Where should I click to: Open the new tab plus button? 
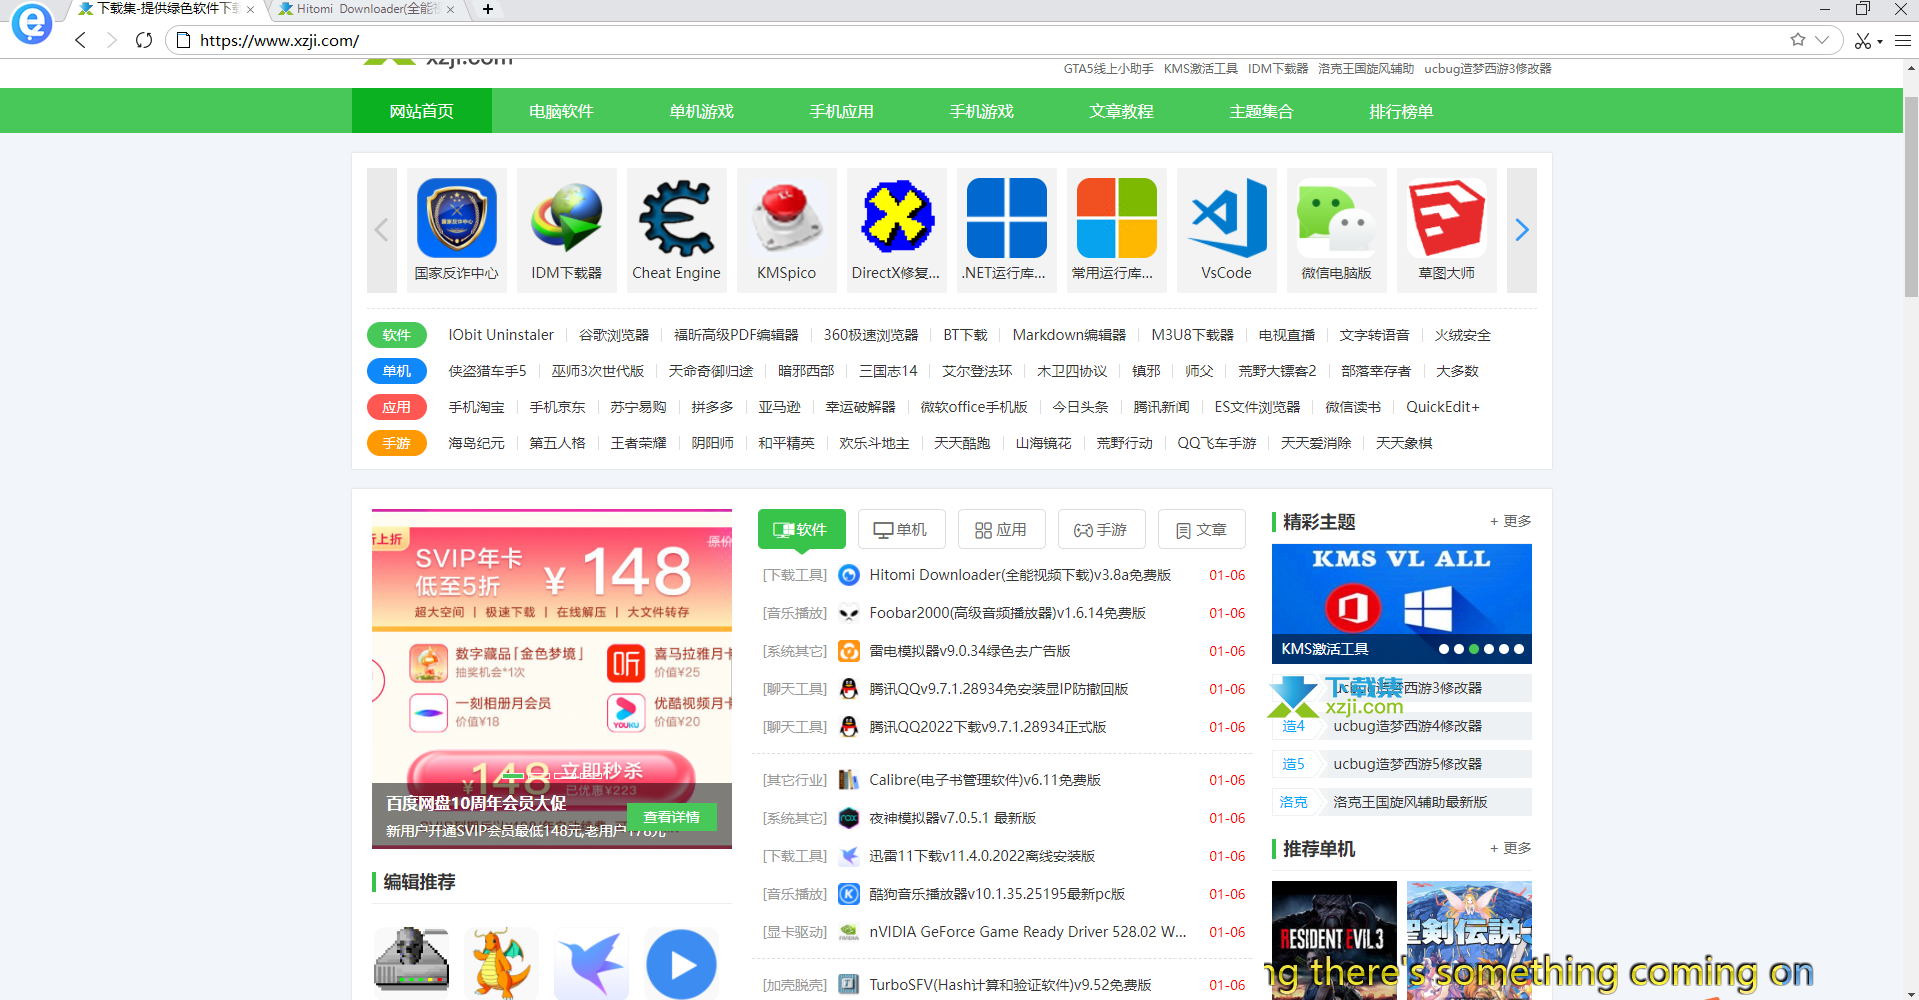pyautogui.click(x=488, y=9)
